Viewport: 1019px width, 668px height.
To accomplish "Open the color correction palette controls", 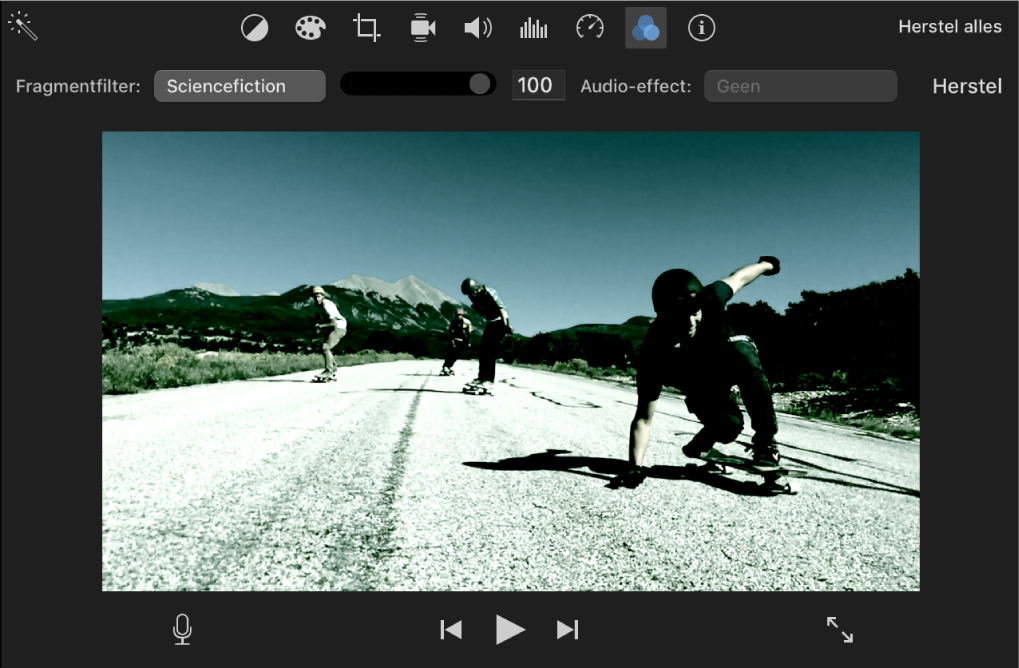I will click(x=310, y=27).
